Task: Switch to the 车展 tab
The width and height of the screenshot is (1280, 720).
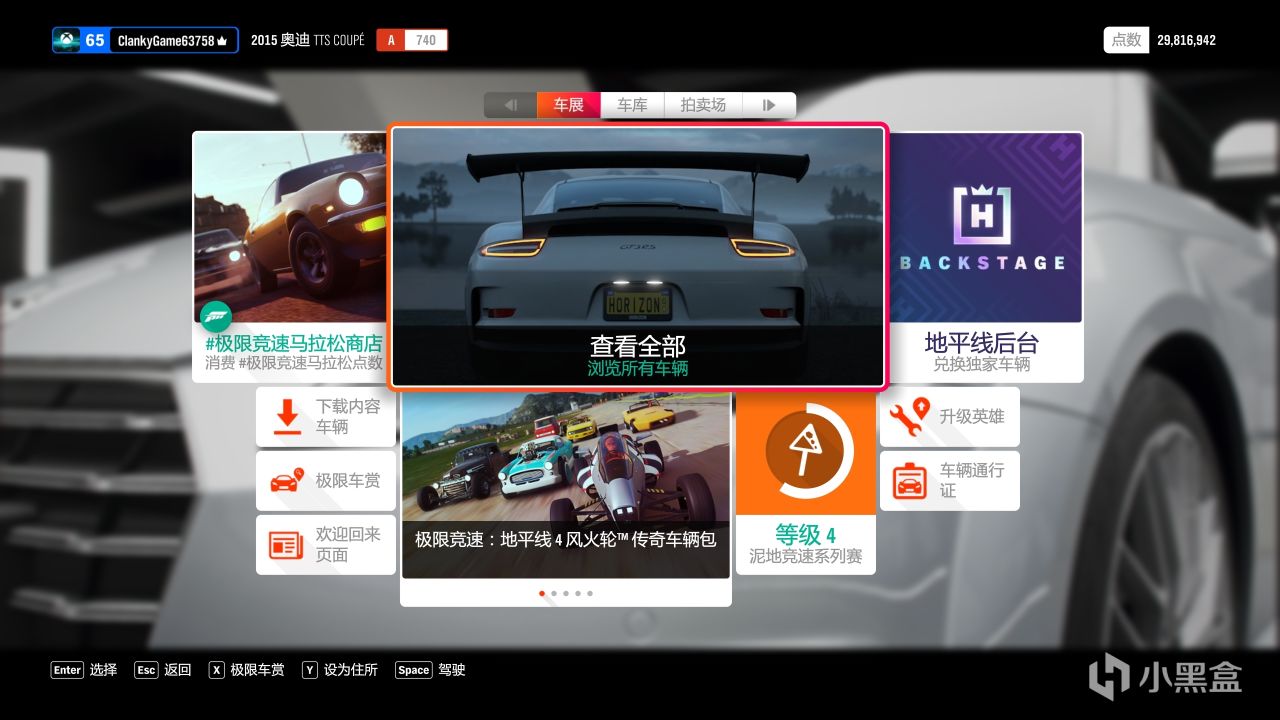Action: pyautogui.click(x=568, y=105)
